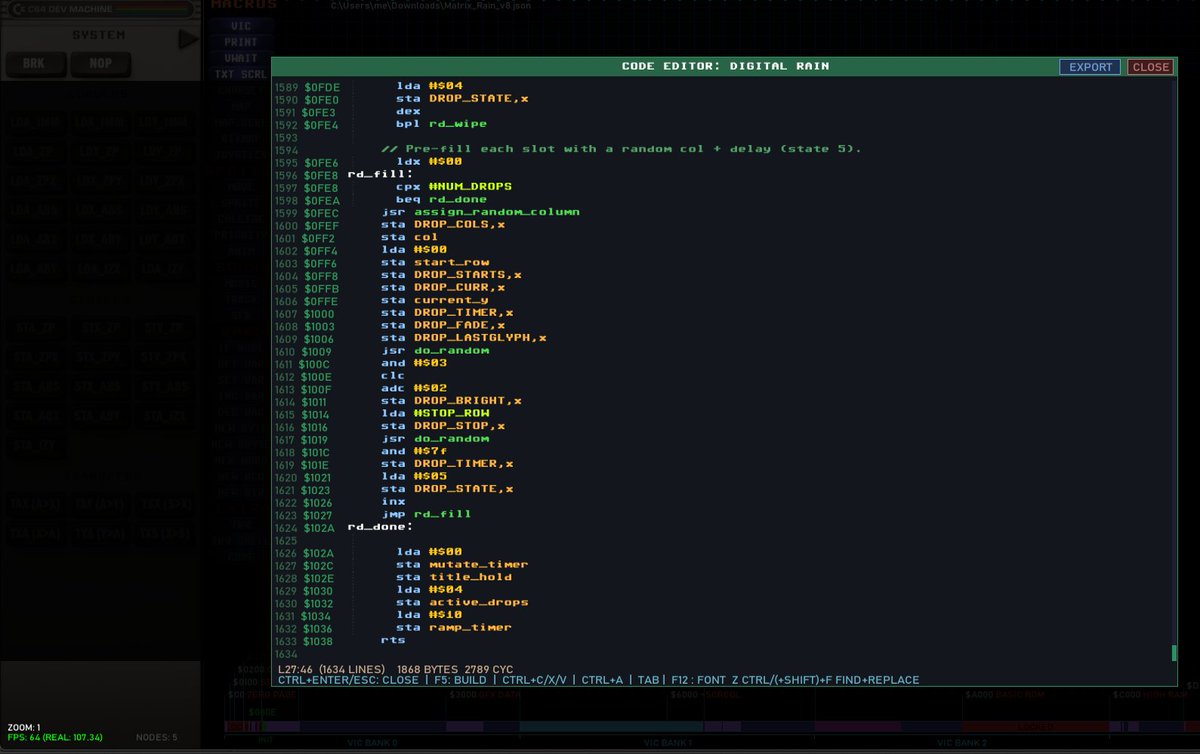Click the EXPORT button in code editor
Image resolution: width=1200 pixels, height=754 pixels.
1091,67
